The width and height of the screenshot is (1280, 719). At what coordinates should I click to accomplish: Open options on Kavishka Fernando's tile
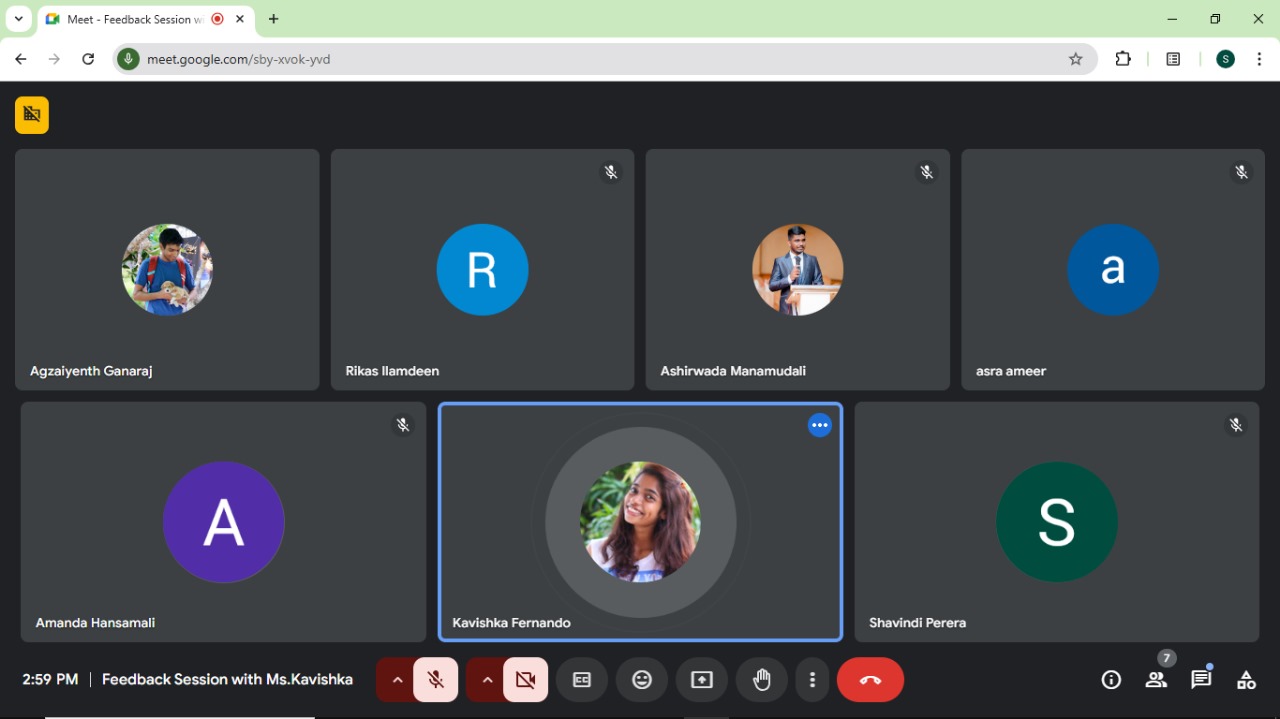(x=820, y=425)
